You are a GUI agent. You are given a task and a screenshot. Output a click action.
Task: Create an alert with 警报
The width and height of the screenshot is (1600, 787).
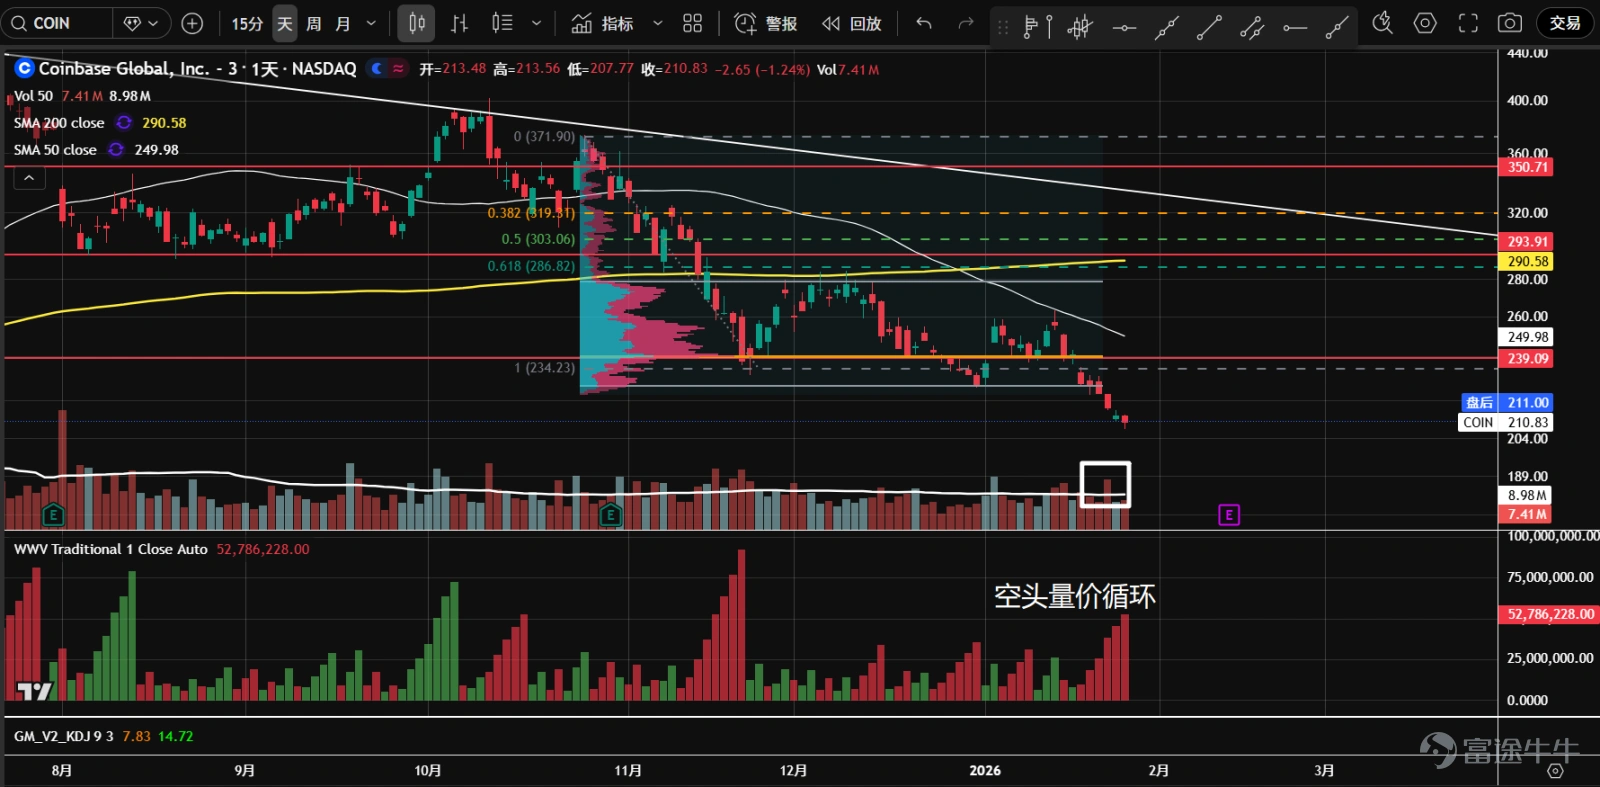(766, 23)
